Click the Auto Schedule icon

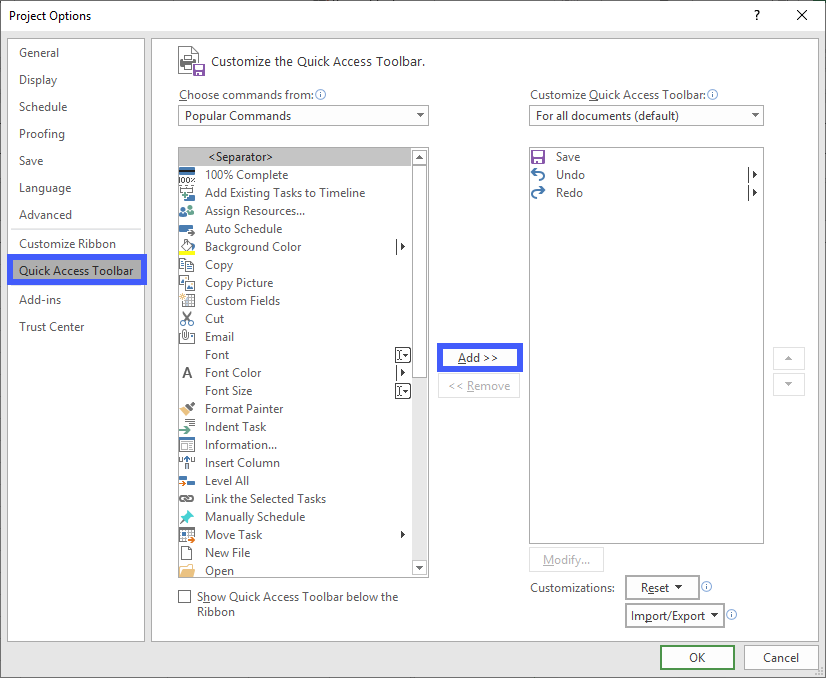point(186,229)
